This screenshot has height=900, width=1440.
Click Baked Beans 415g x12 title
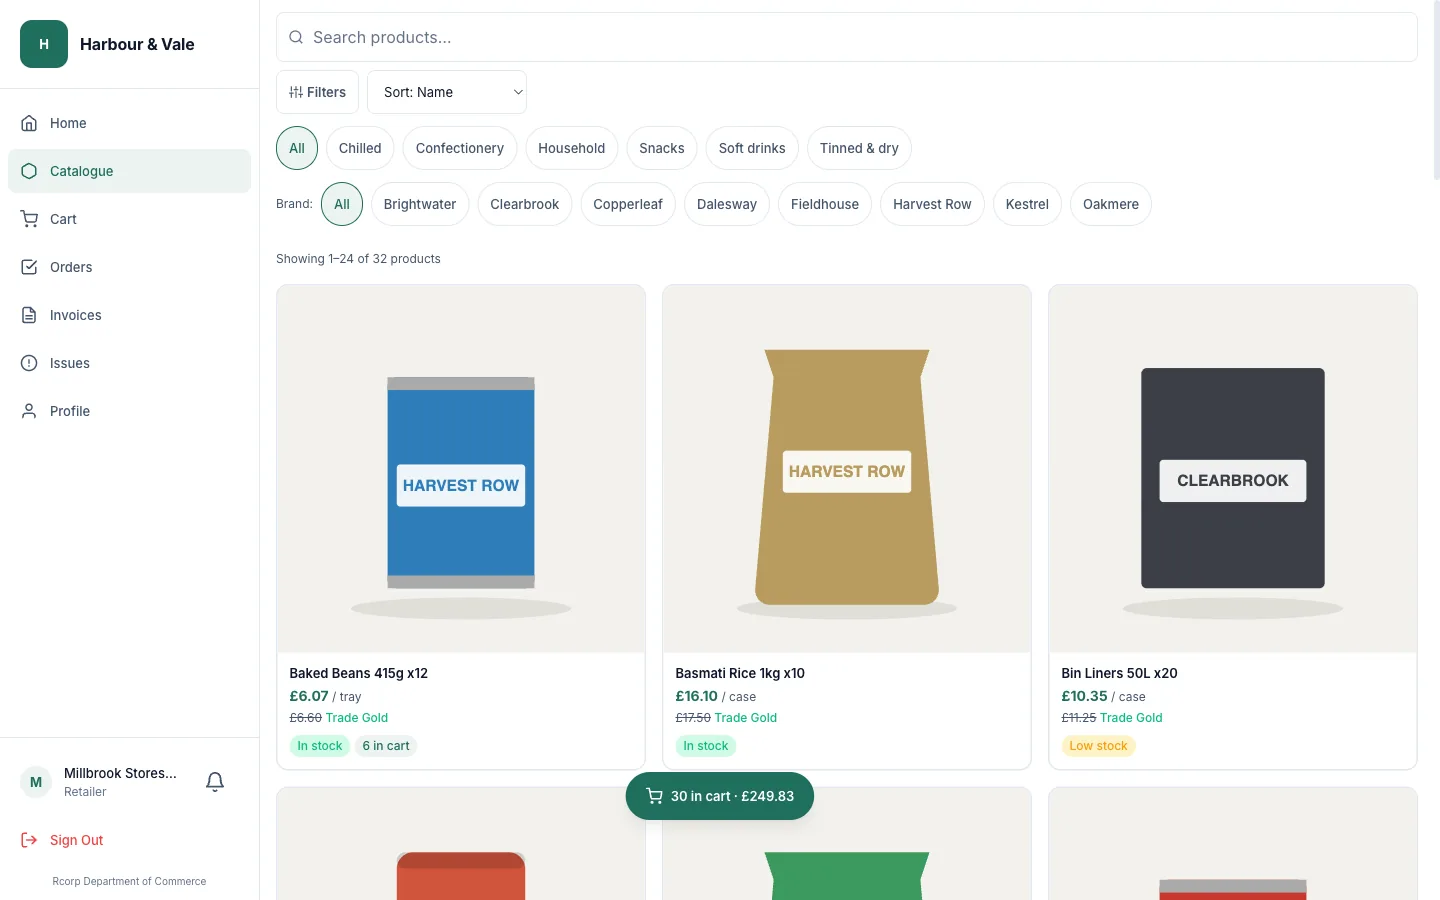pyautogui.click(x=359, y=673)
